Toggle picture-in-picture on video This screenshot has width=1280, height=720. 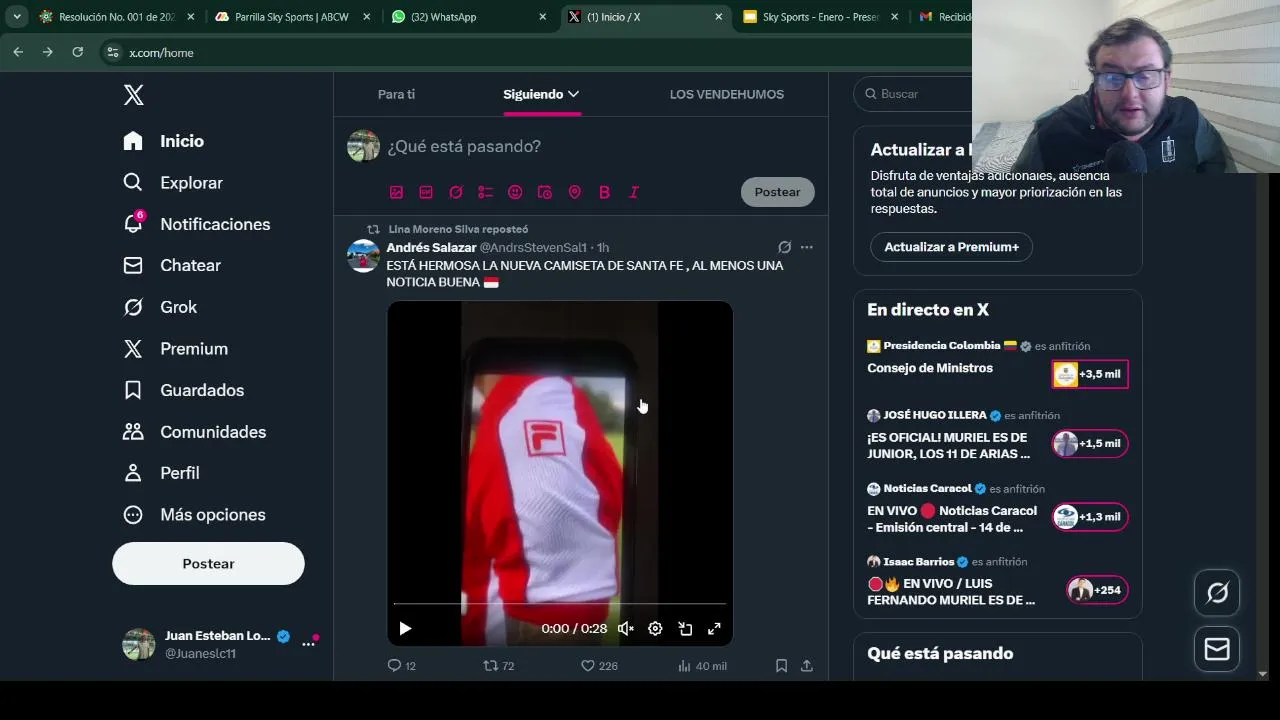click(x=685, y=629)
